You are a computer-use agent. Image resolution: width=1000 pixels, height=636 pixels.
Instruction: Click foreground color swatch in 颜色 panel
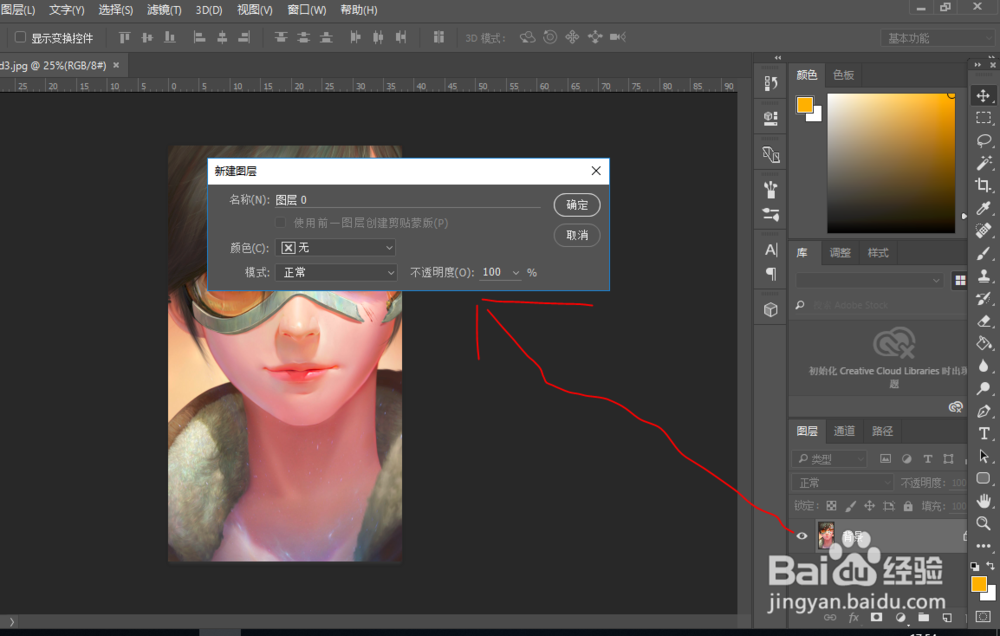coord(805,105)
